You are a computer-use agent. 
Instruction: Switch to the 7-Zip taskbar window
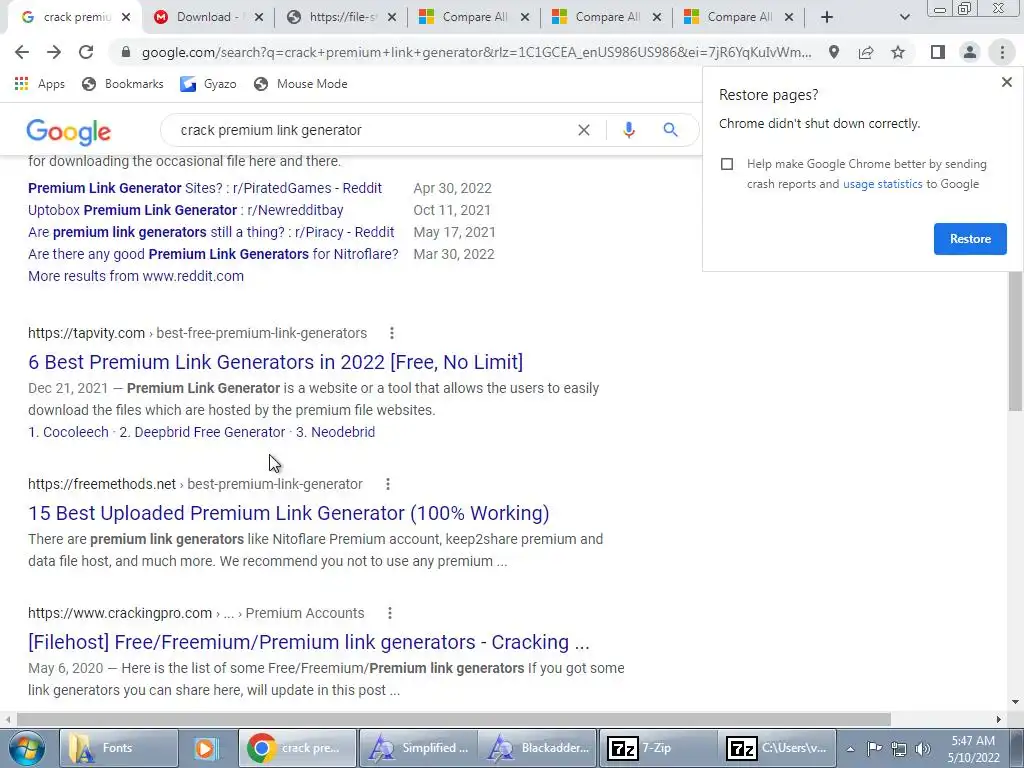pos(658,748)
